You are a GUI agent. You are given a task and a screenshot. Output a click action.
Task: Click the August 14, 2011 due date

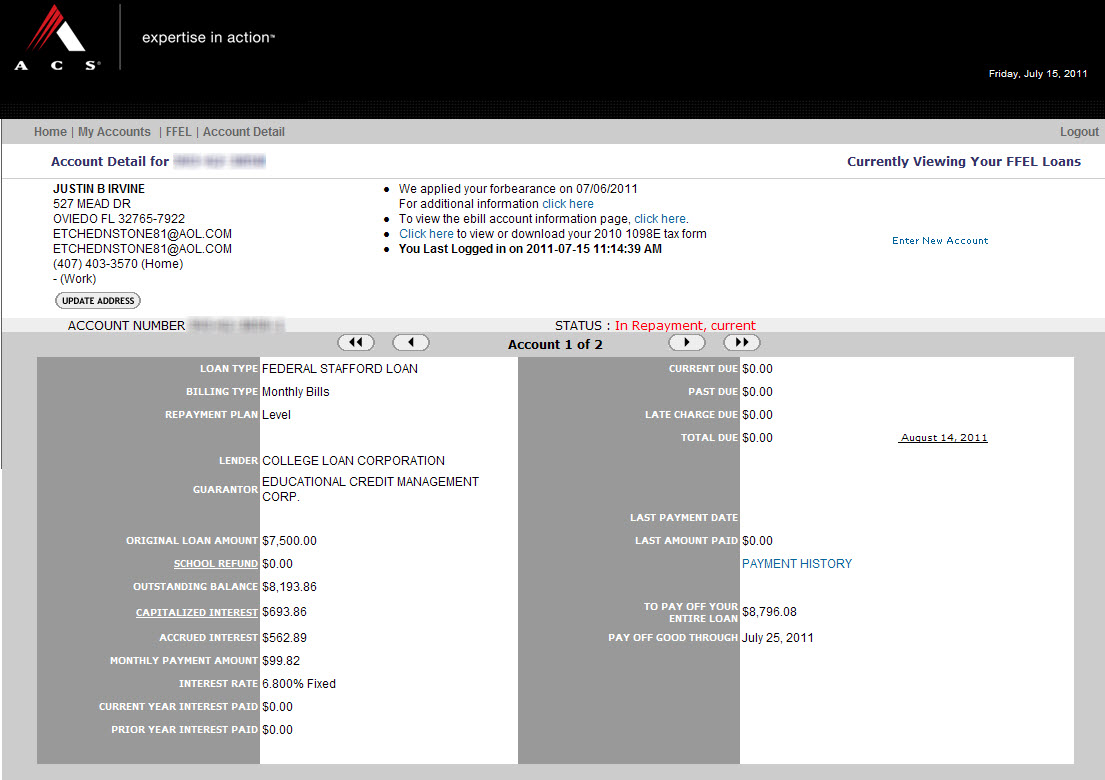point(943,438)
